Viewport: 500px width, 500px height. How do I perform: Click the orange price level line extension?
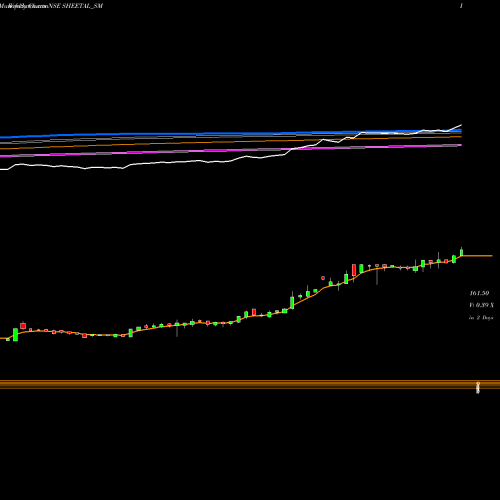pyautogui.click(x=478, y=256)
